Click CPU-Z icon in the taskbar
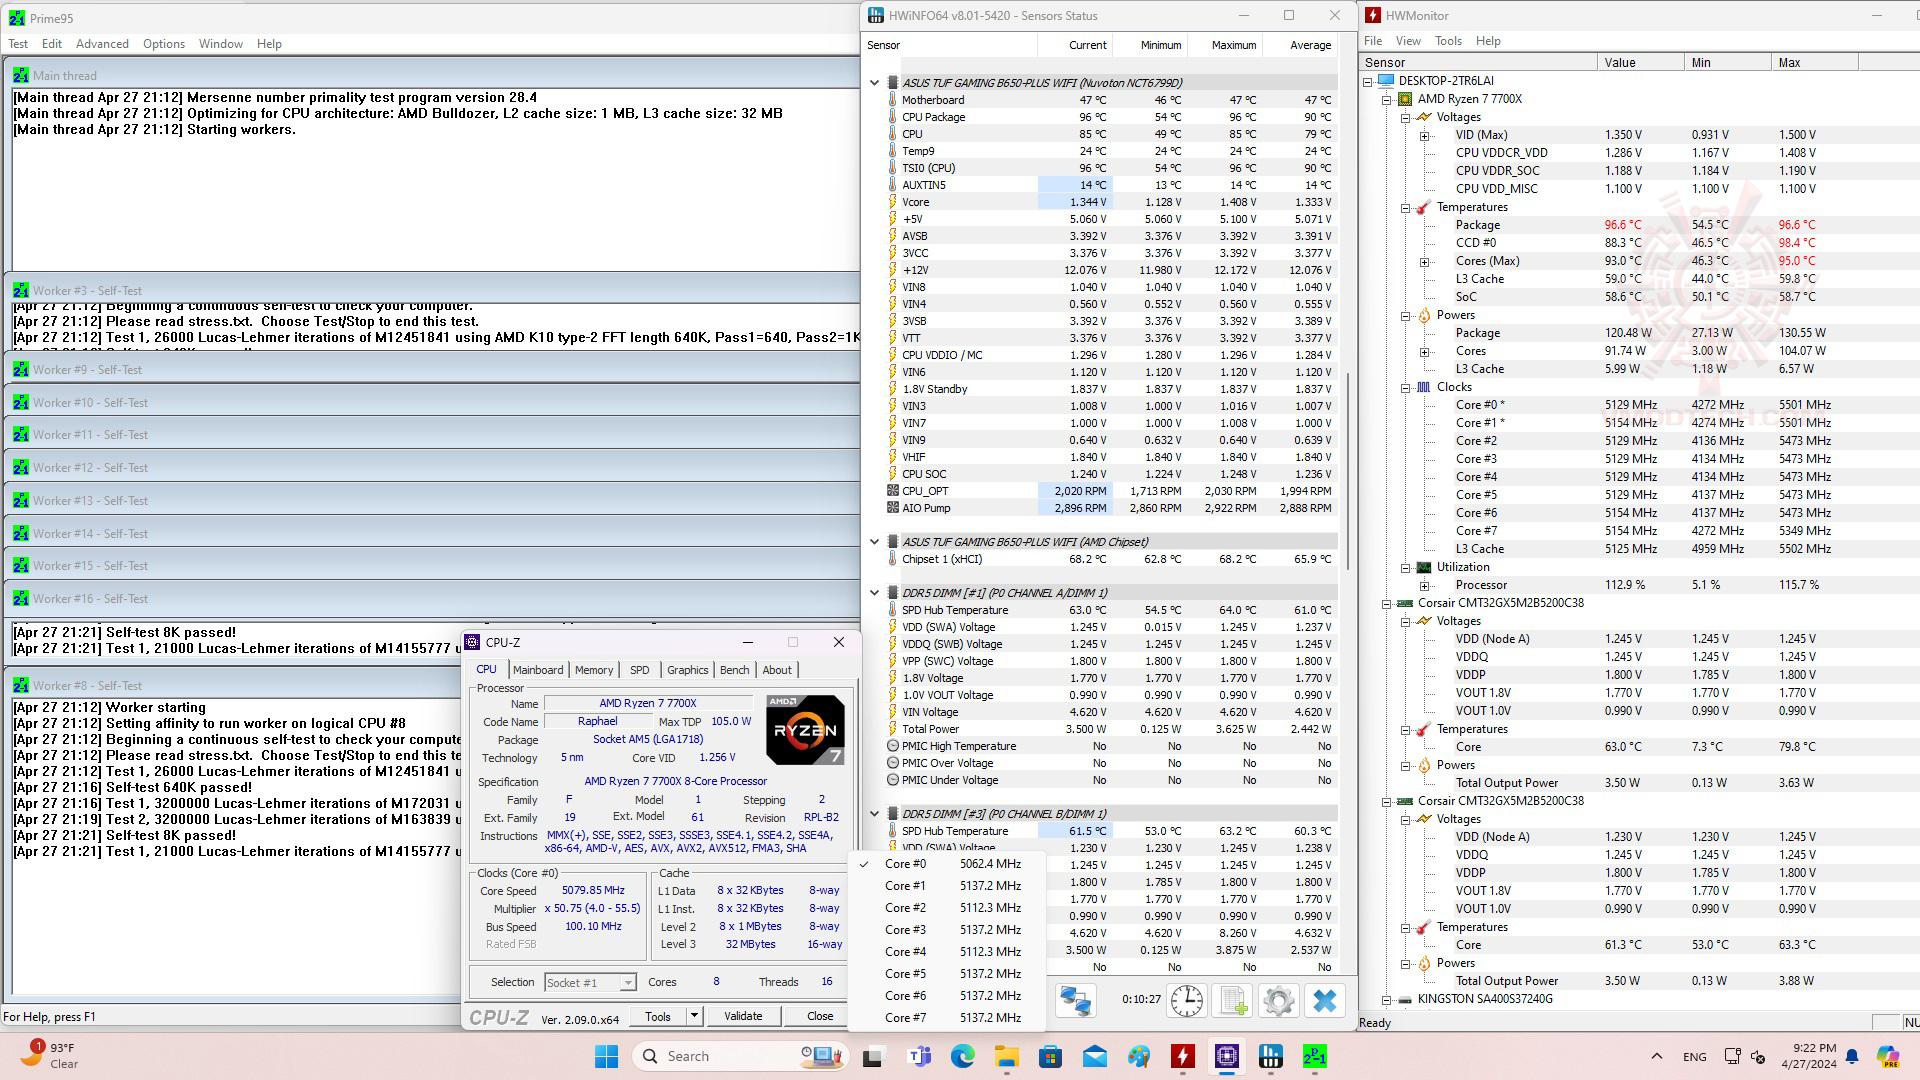Viewport: 1920px width, 1080px height. tap(1227, 1056)
